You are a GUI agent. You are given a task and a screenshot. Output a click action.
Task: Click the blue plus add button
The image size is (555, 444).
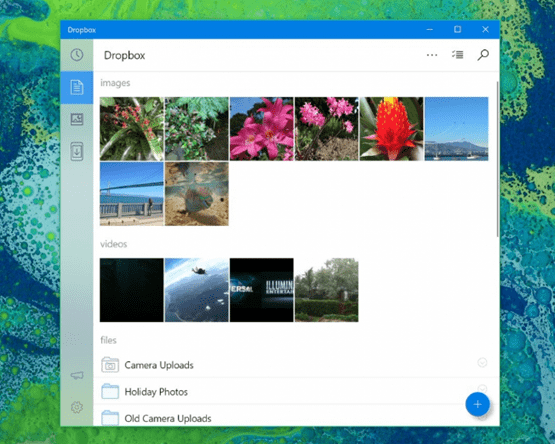477,404
